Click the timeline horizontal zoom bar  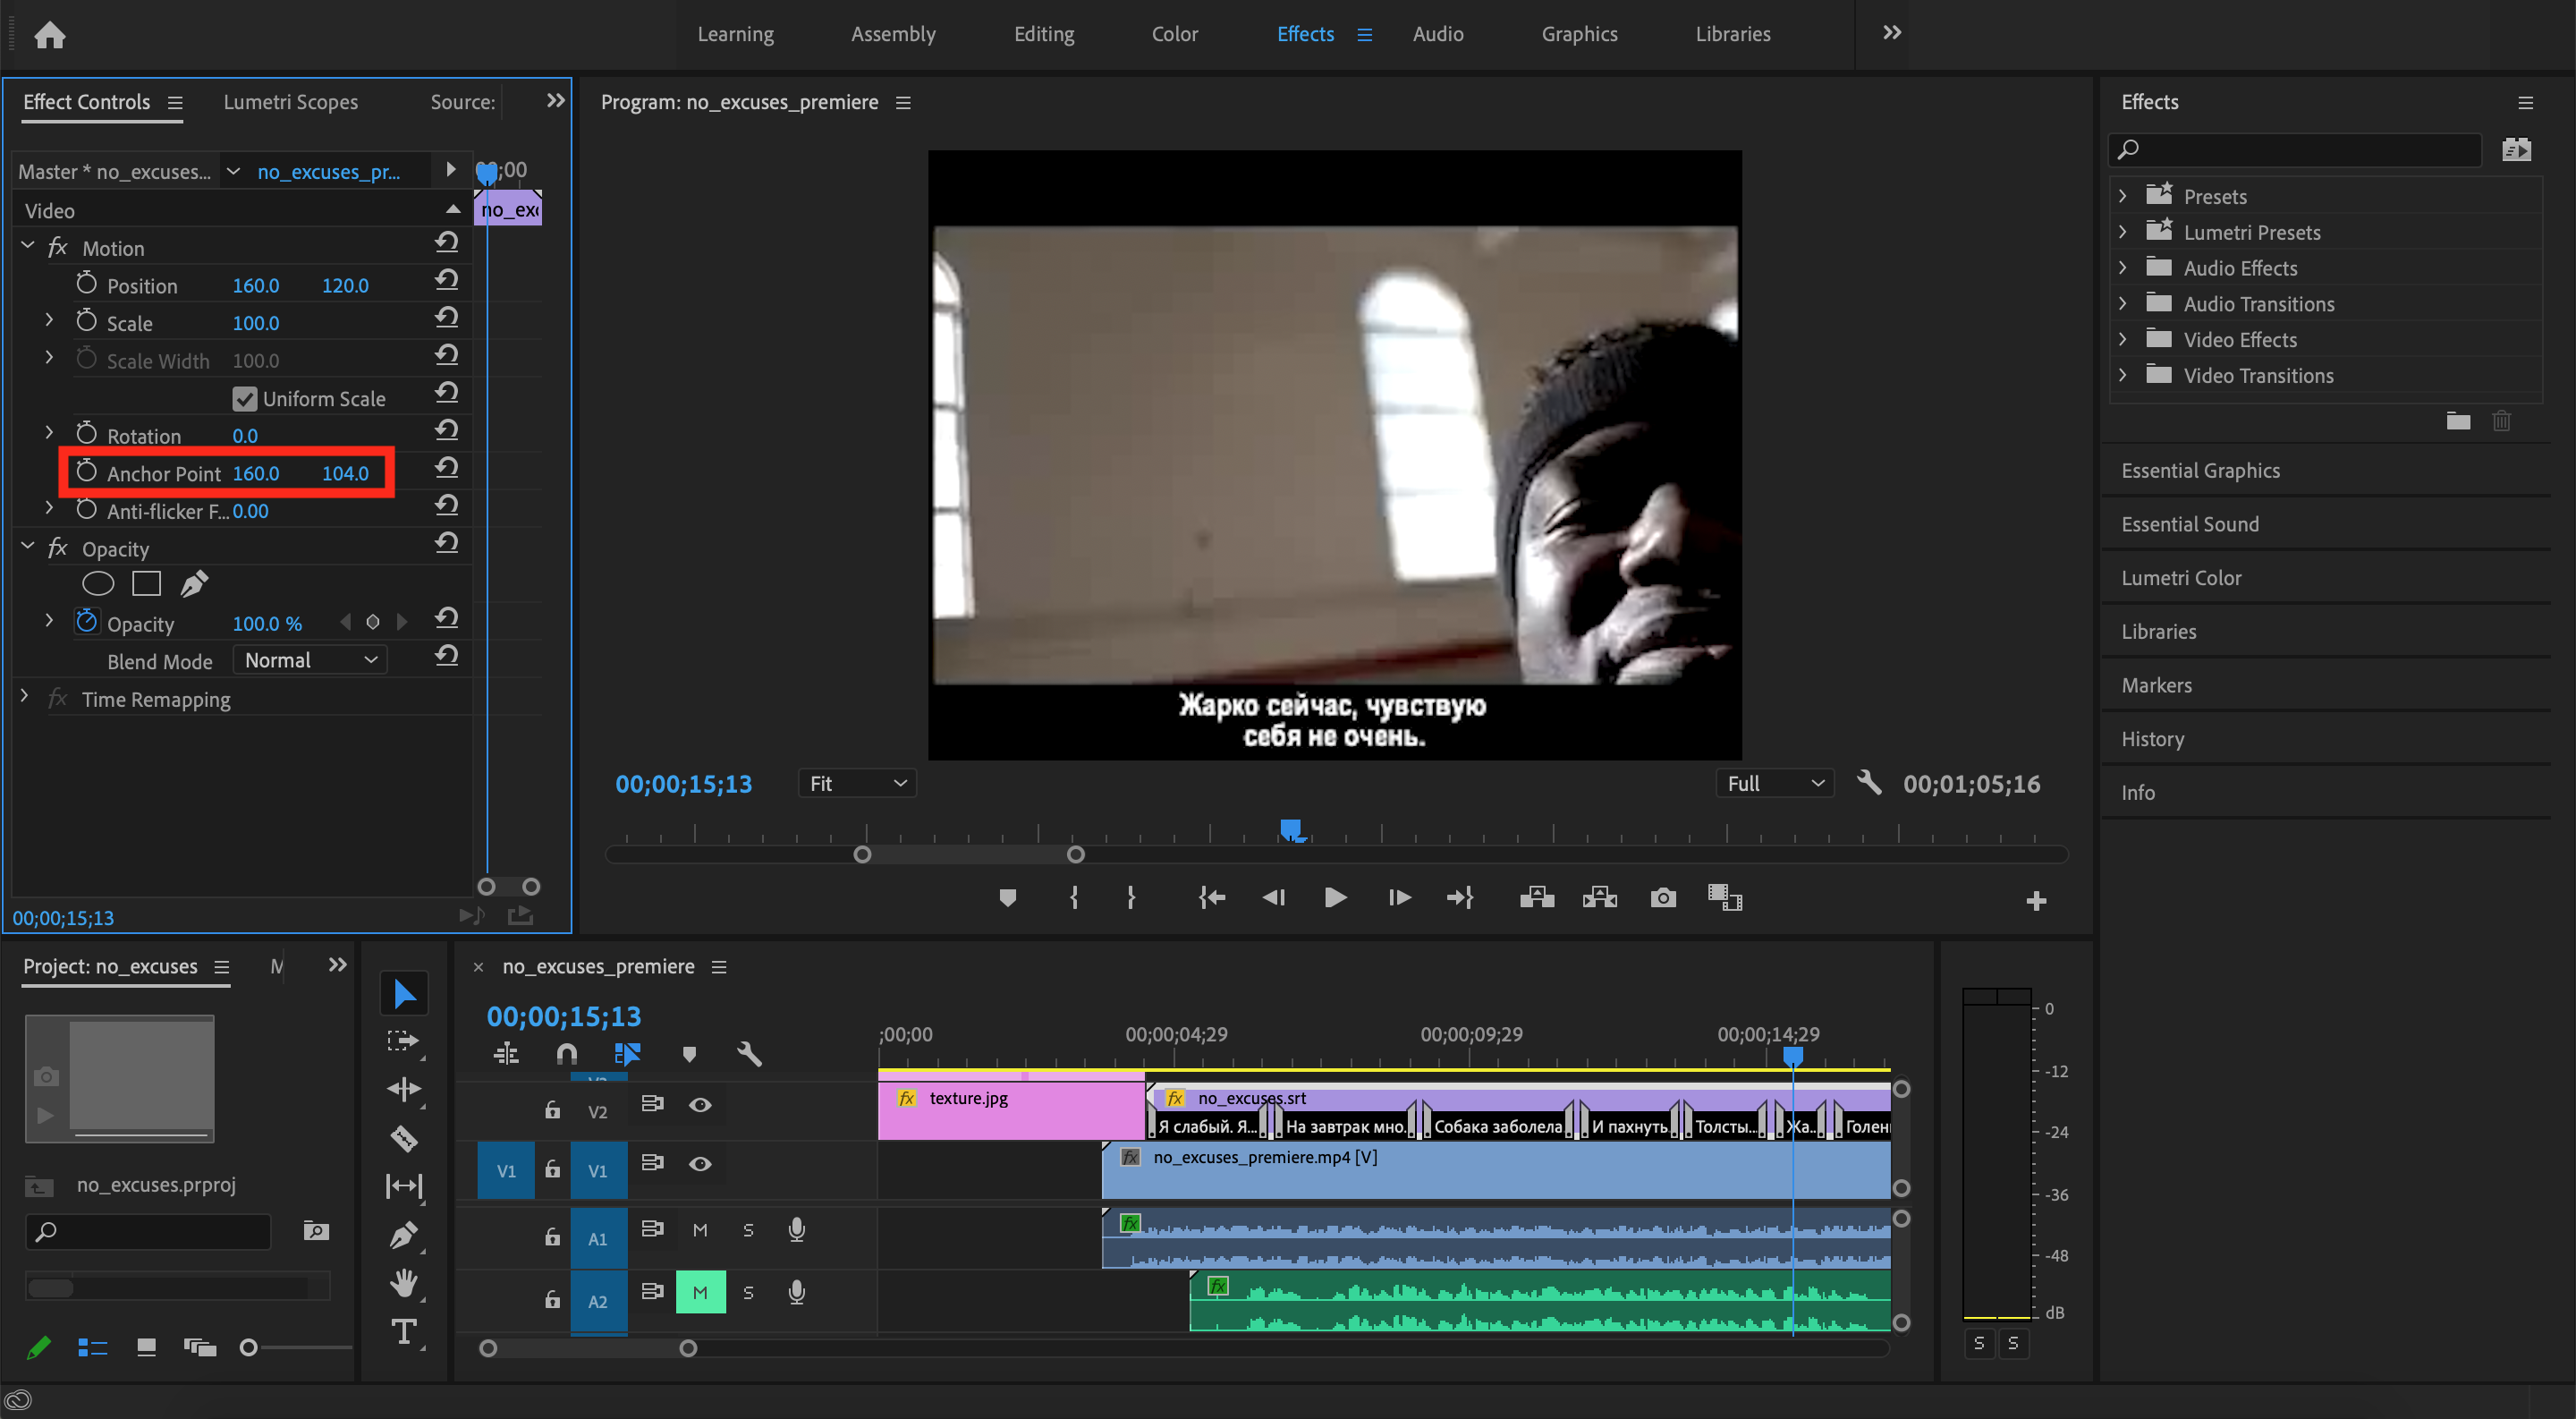point(587,1348)
